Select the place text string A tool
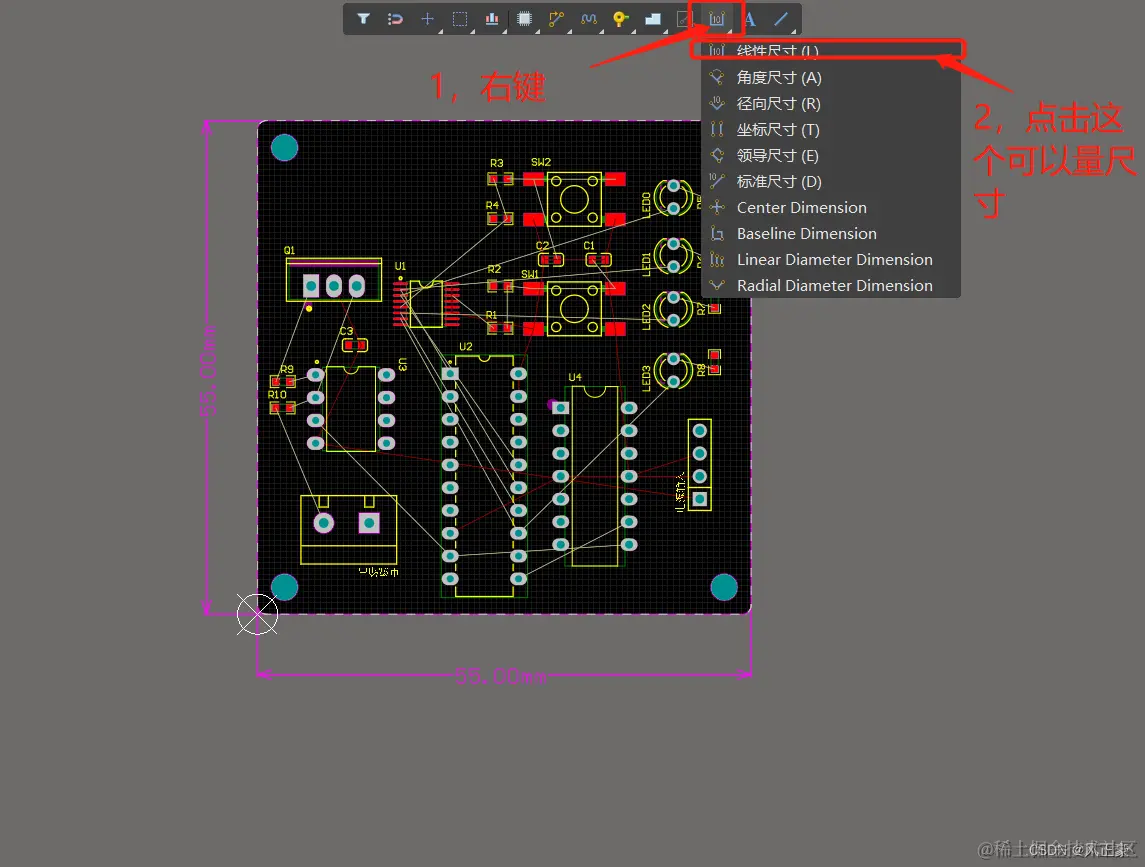The height and width of the screenshot is (867, 1145). [x=750, y=19]
